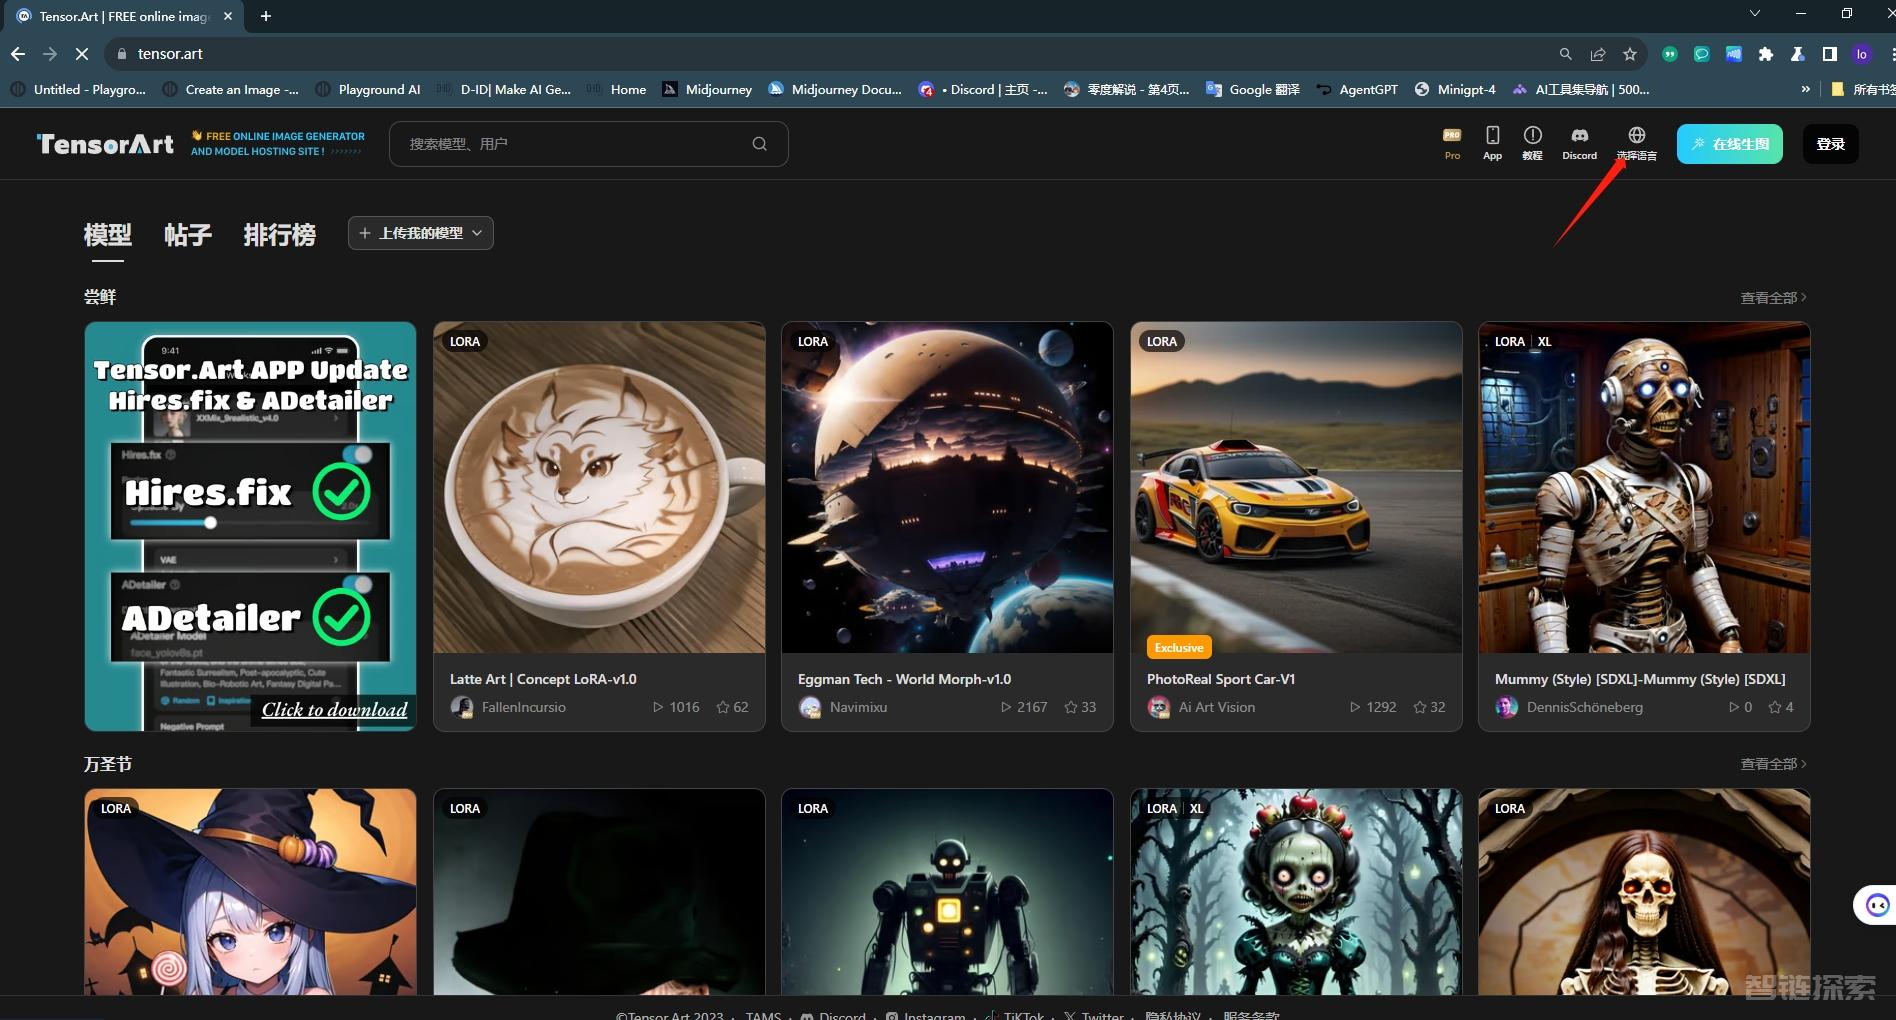Screen dimensions: 1896x1020
Task: Switch to the 模型 tab
Action: pyautogui.click(x=108, y=235)
